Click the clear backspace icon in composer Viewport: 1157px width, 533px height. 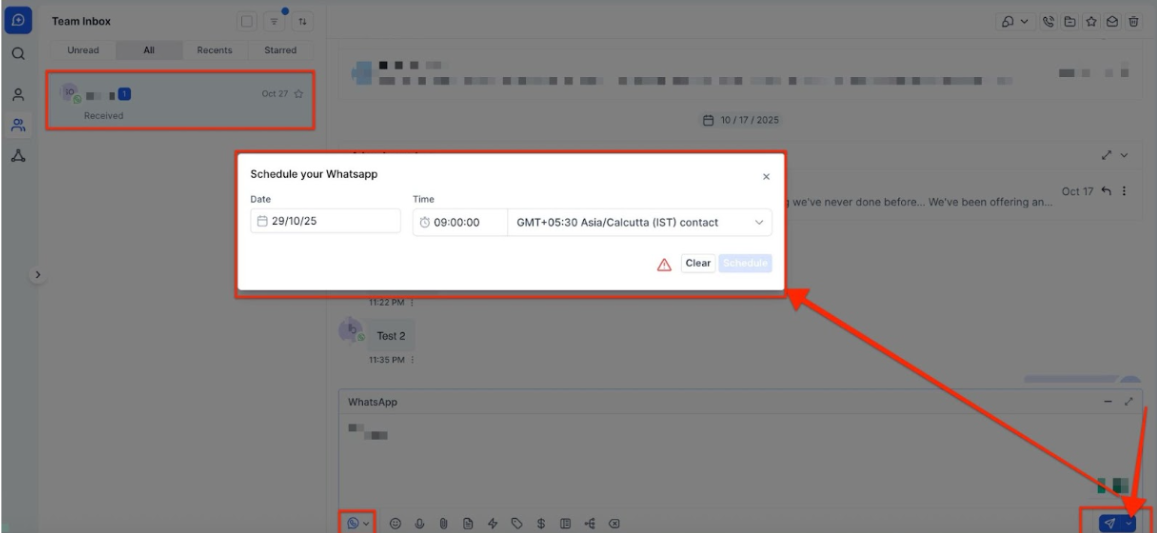click(x=614, y=523)
